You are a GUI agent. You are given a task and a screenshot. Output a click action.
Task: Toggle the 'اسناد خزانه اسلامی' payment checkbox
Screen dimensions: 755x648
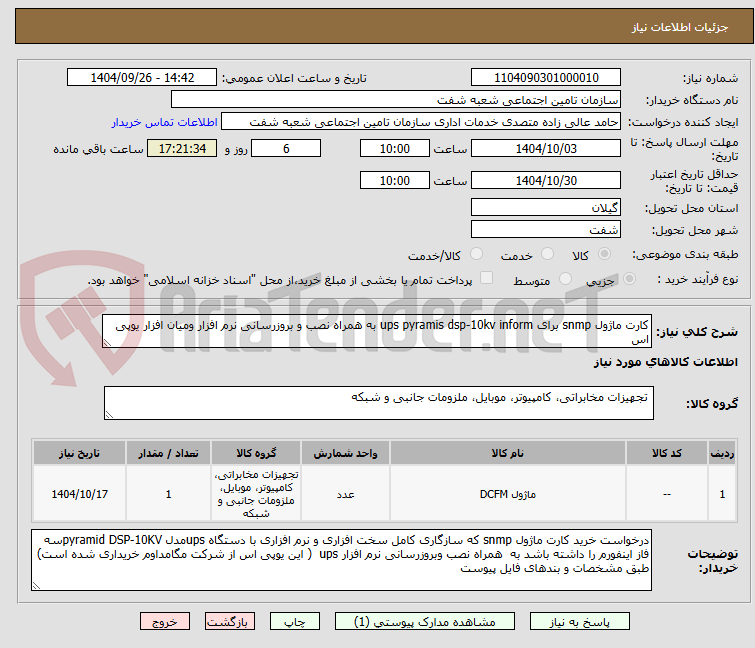coord(487,278)
